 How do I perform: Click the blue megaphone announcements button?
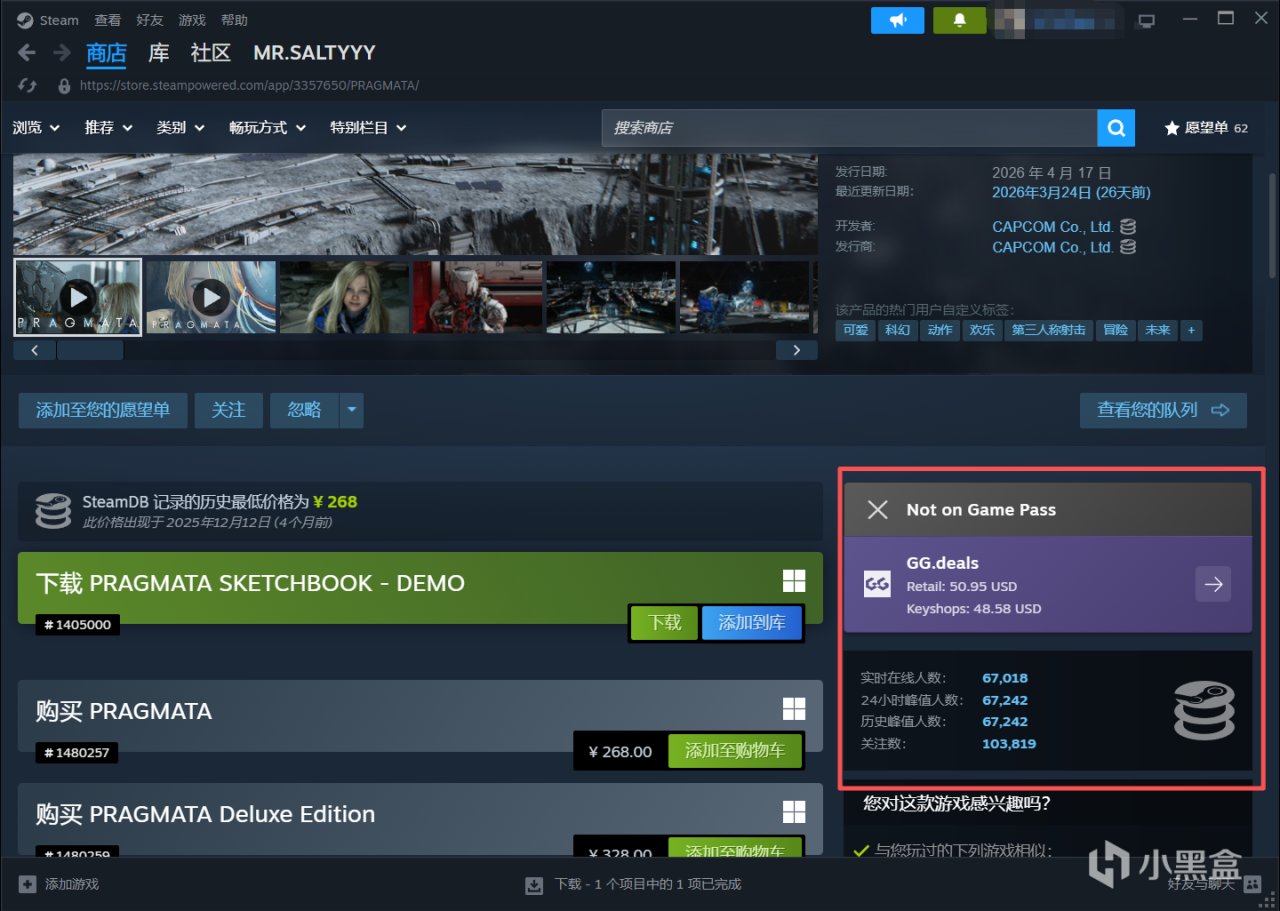click(x=897, y=20)
